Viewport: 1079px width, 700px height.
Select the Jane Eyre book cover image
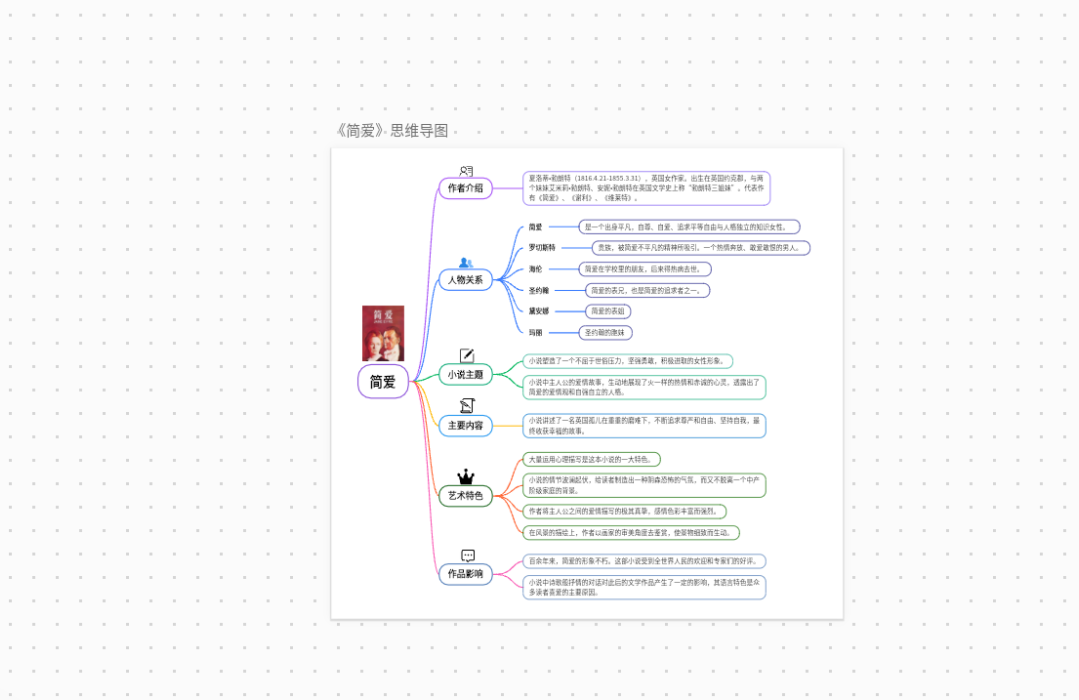(383, 333)
